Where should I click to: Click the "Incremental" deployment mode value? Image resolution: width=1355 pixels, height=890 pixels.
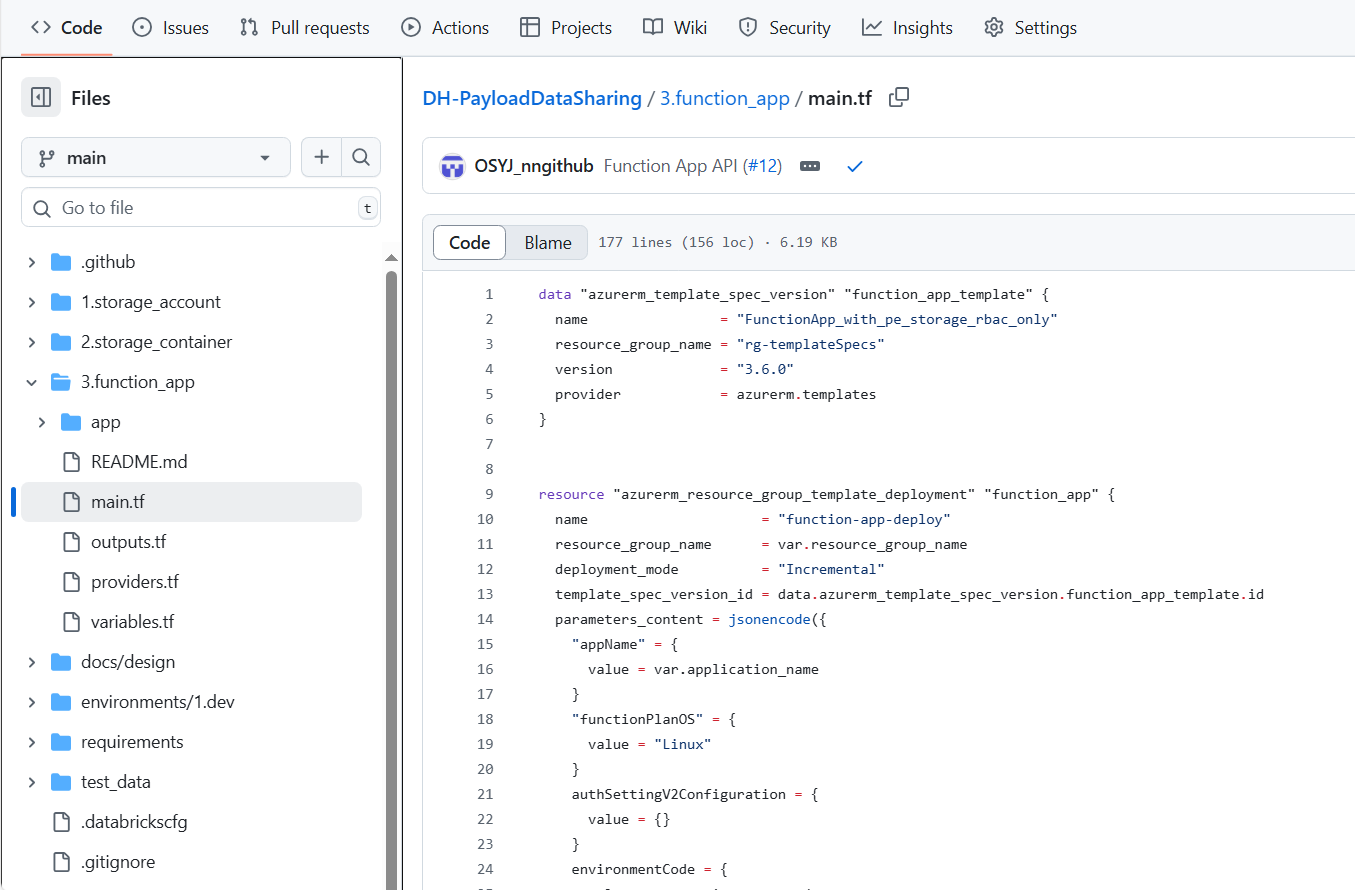pos(832,569)
